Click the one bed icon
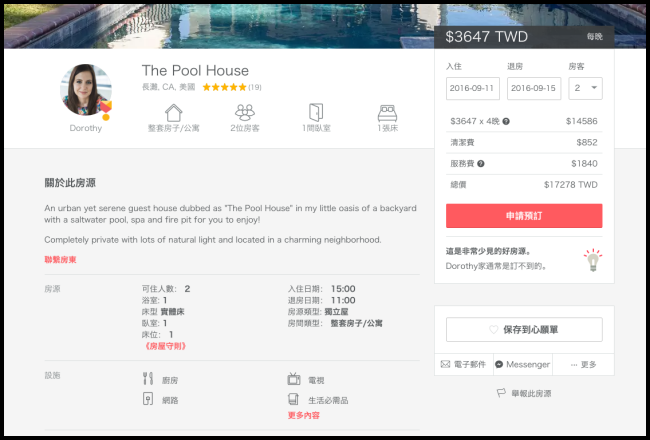Screen dimensions: 650x440 (x=388, y=112)
